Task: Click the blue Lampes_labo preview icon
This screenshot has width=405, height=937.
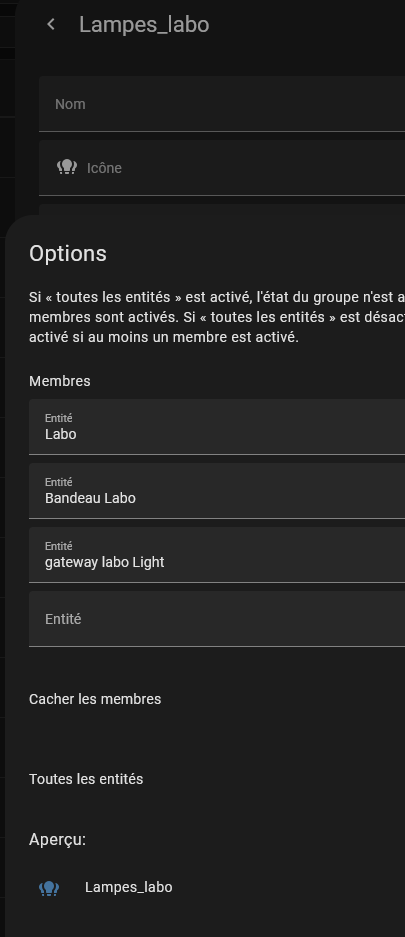Action: click(49, 888)
